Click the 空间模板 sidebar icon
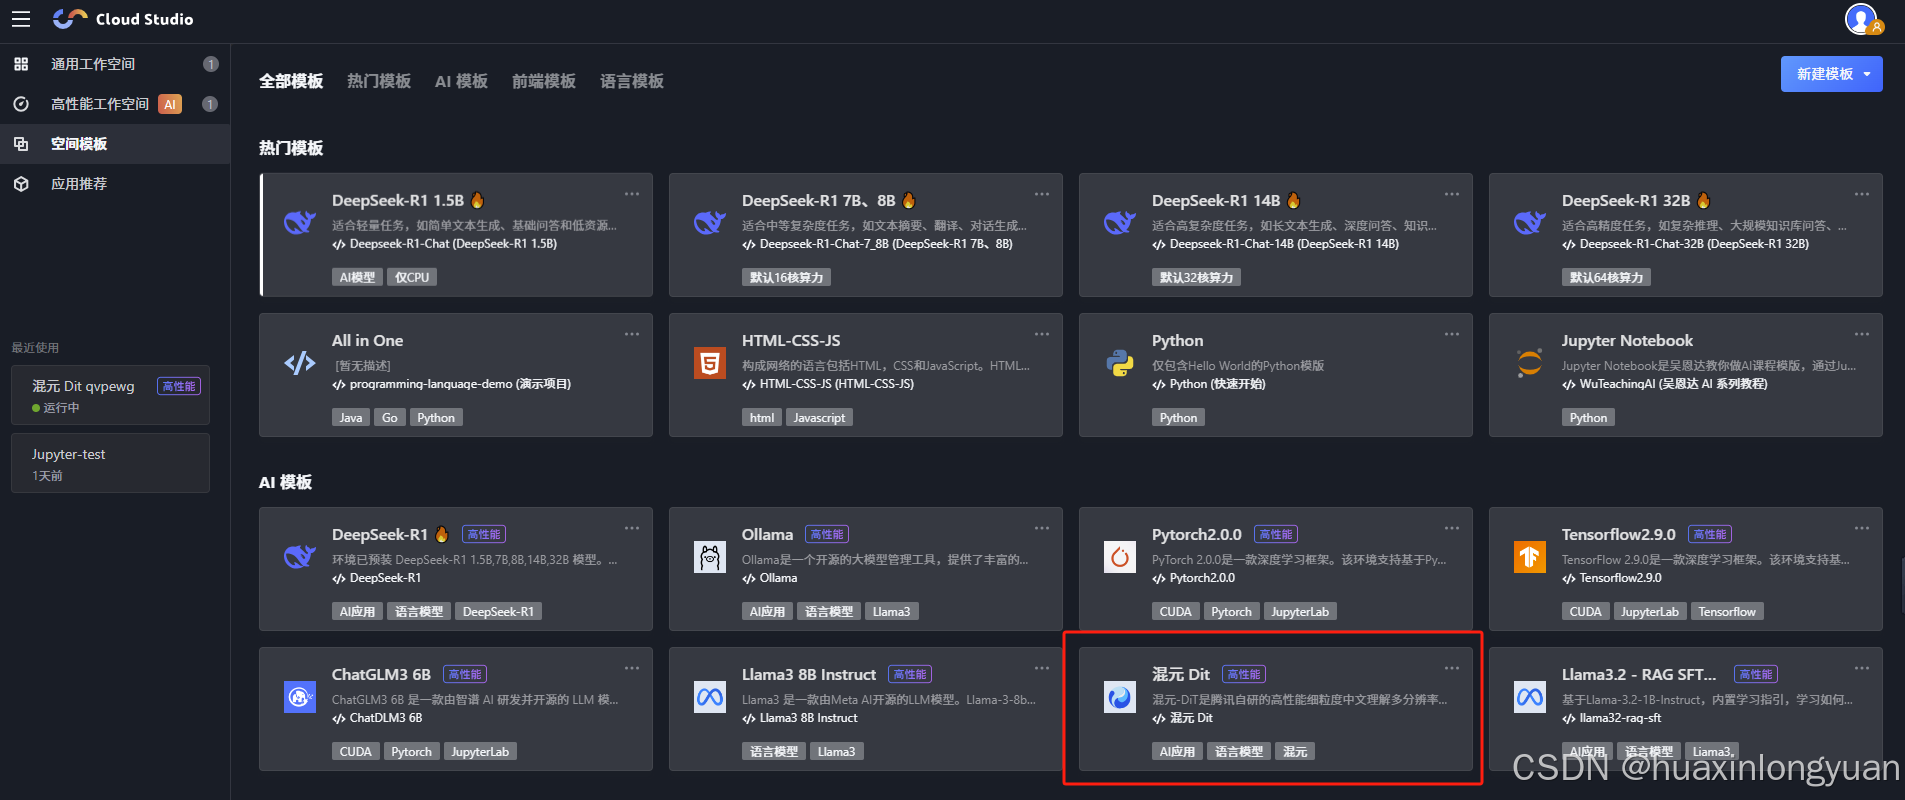This screenshot has width=1905, height=800. coord(21,144)
